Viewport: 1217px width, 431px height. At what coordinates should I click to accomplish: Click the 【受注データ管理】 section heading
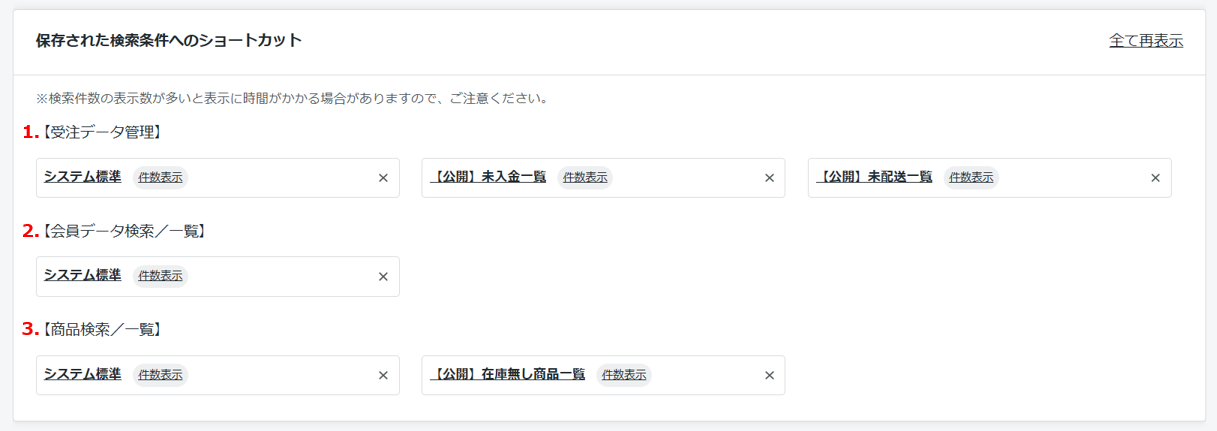pos(100,132)
